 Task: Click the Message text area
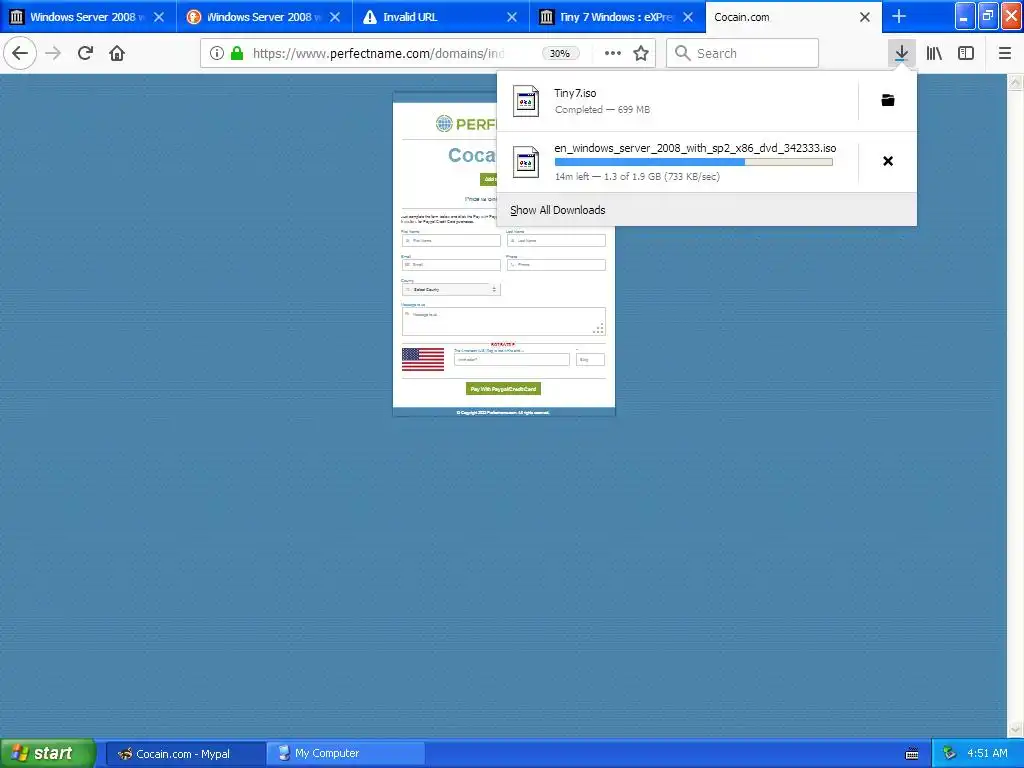point(504,321)
